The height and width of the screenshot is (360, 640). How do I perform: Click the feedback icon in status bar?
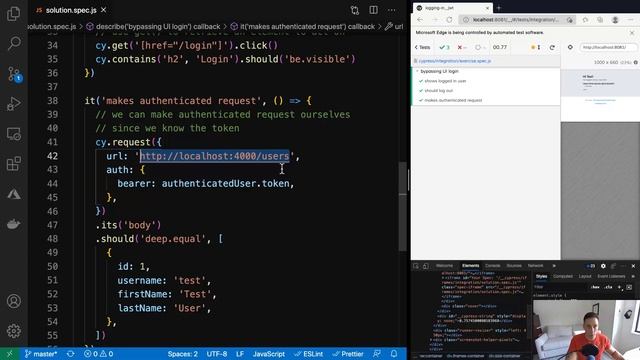point(377,354)
